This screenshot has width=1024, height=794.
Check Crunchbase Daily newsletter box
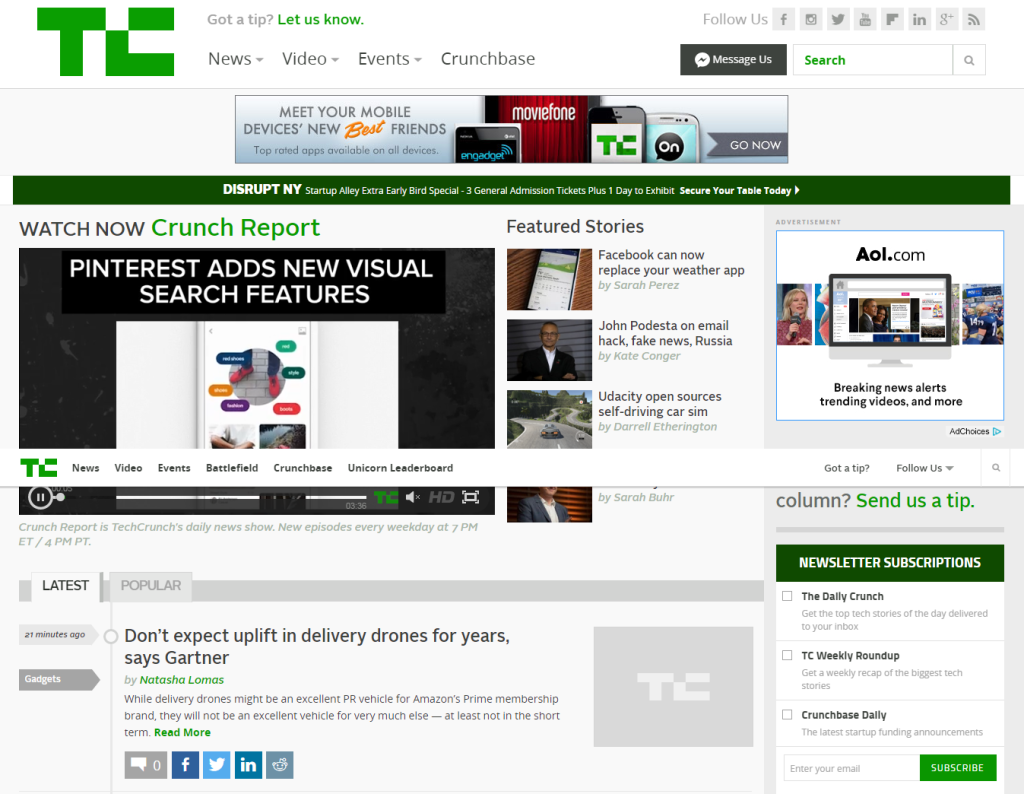click(x=787, y=714)
